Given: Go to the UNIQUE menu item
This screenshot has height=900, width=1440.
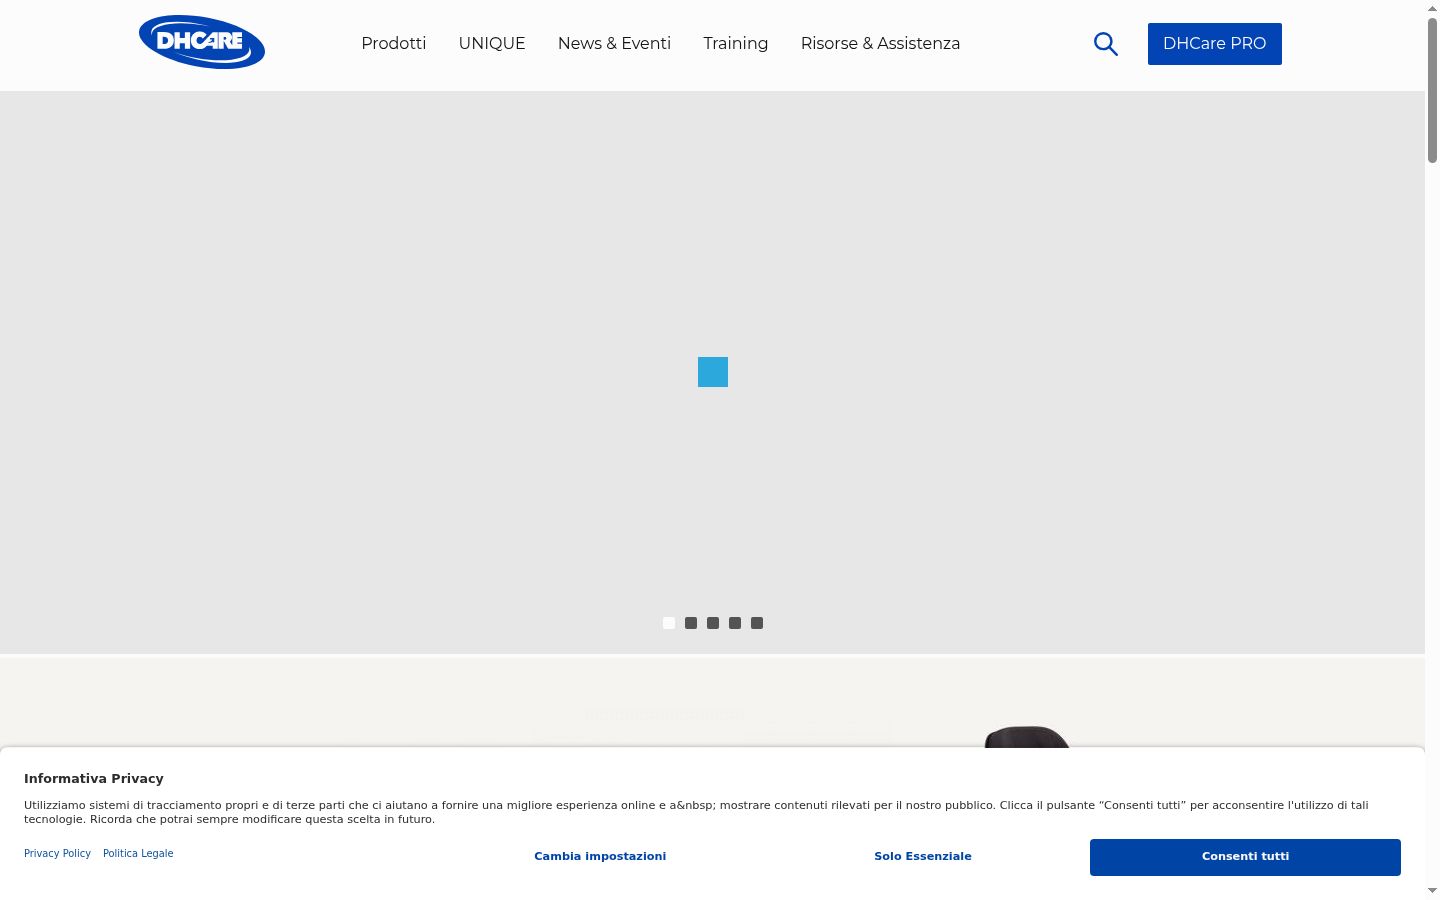Looking at the screenshot, I should [492, 43].
